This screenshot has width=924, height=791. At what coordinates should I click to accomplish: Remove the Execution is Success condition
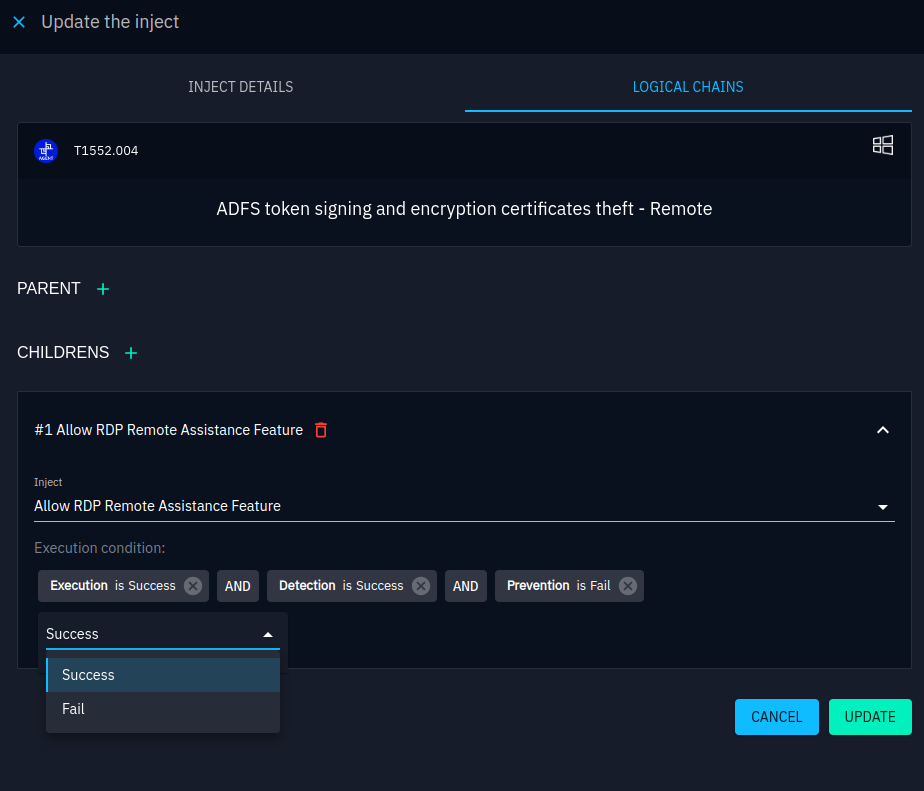(x=193, y=586)
